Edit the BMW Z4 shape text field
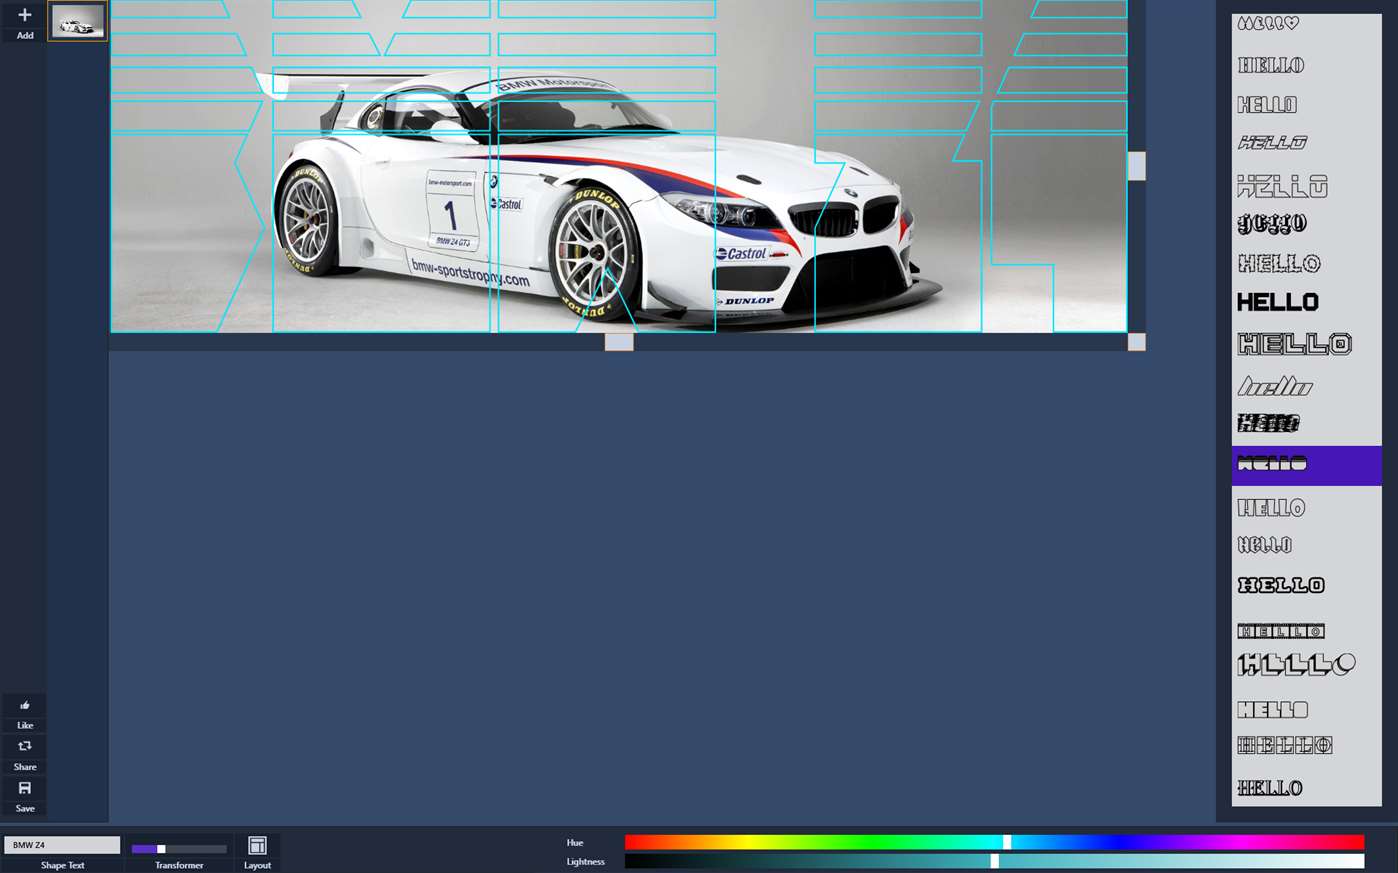 (62, 845)
